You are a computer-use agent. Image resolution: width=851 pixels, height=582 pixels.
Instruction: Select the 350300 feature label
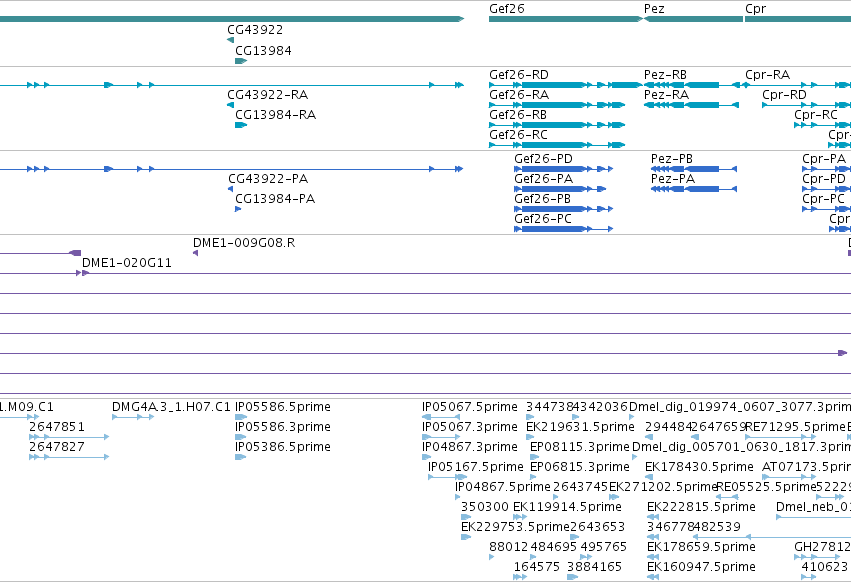(x=485, y=507)
